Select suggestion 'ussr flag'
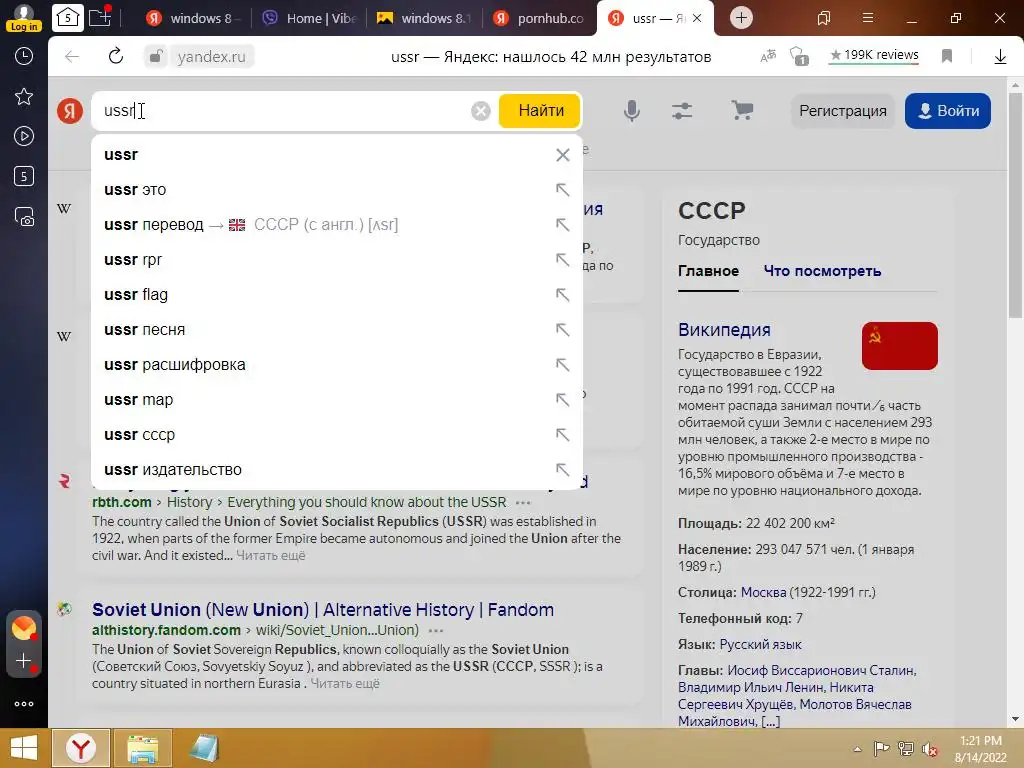This screenshot has height=768, width=1024. coord(336,295)
